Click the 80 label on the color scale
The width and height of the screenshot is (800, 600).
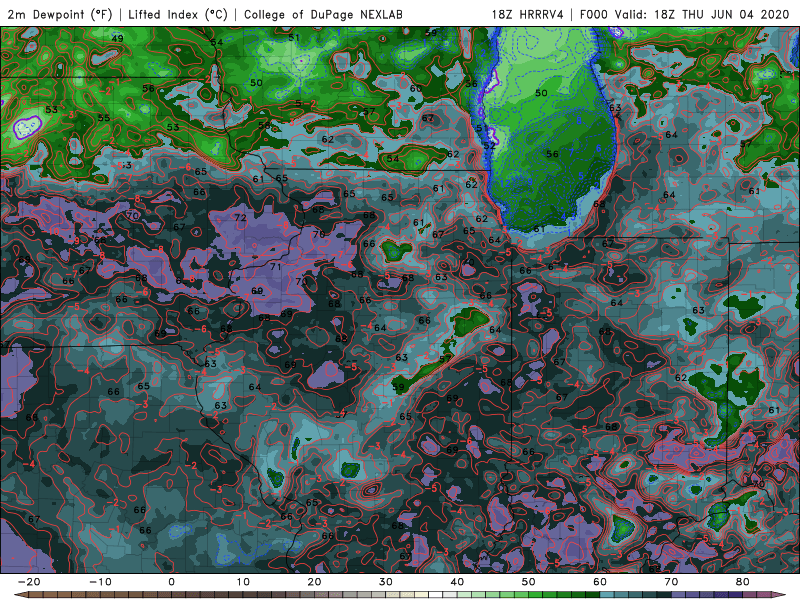(743, 582)
